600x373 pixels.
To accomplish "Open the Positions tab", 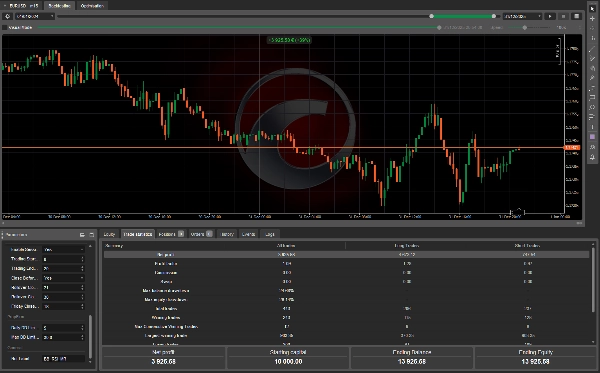I will point(171,234).
